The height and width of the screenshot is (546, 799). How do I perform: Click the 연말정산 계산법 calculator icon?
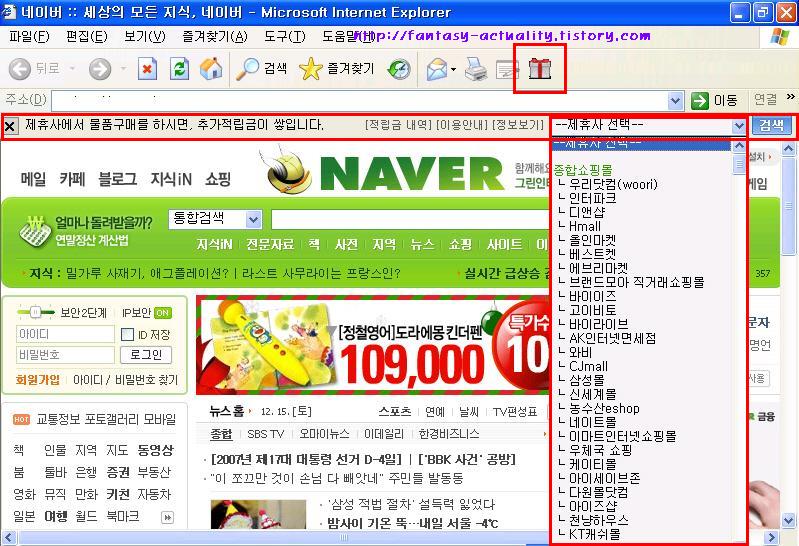click(x=36, y=232)
